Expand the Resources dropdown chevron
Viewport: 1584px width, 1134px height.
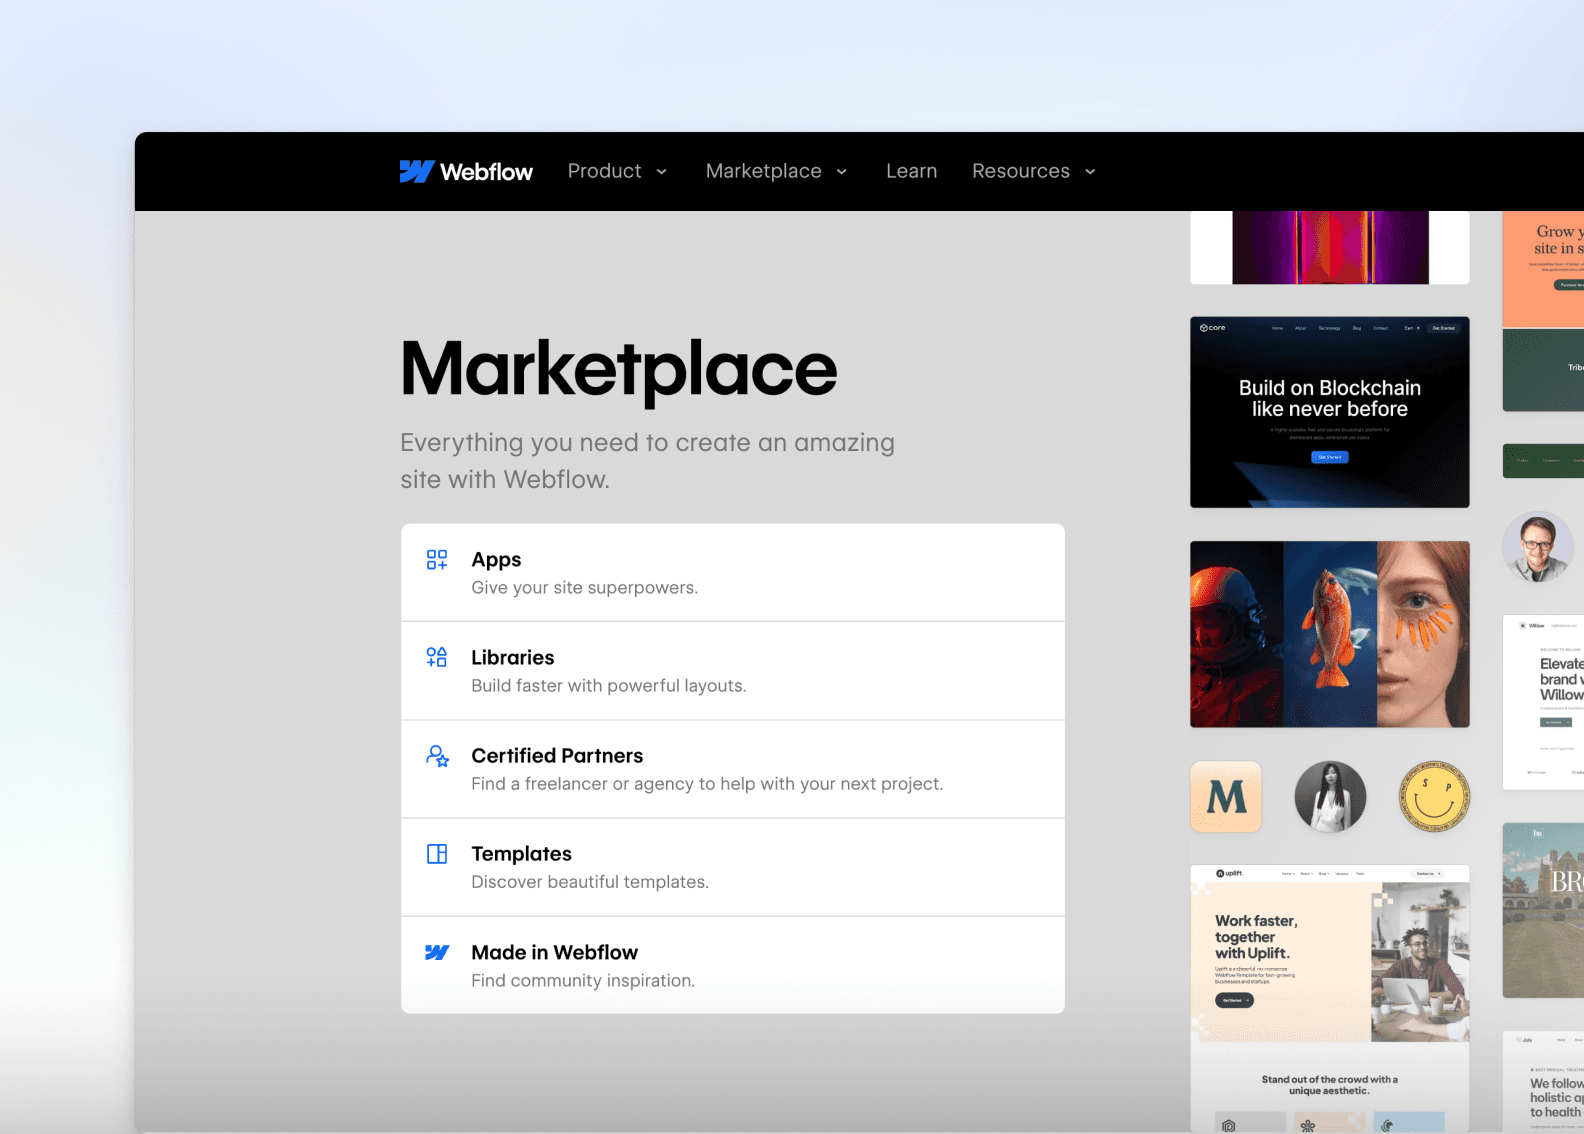(1090, 172)
